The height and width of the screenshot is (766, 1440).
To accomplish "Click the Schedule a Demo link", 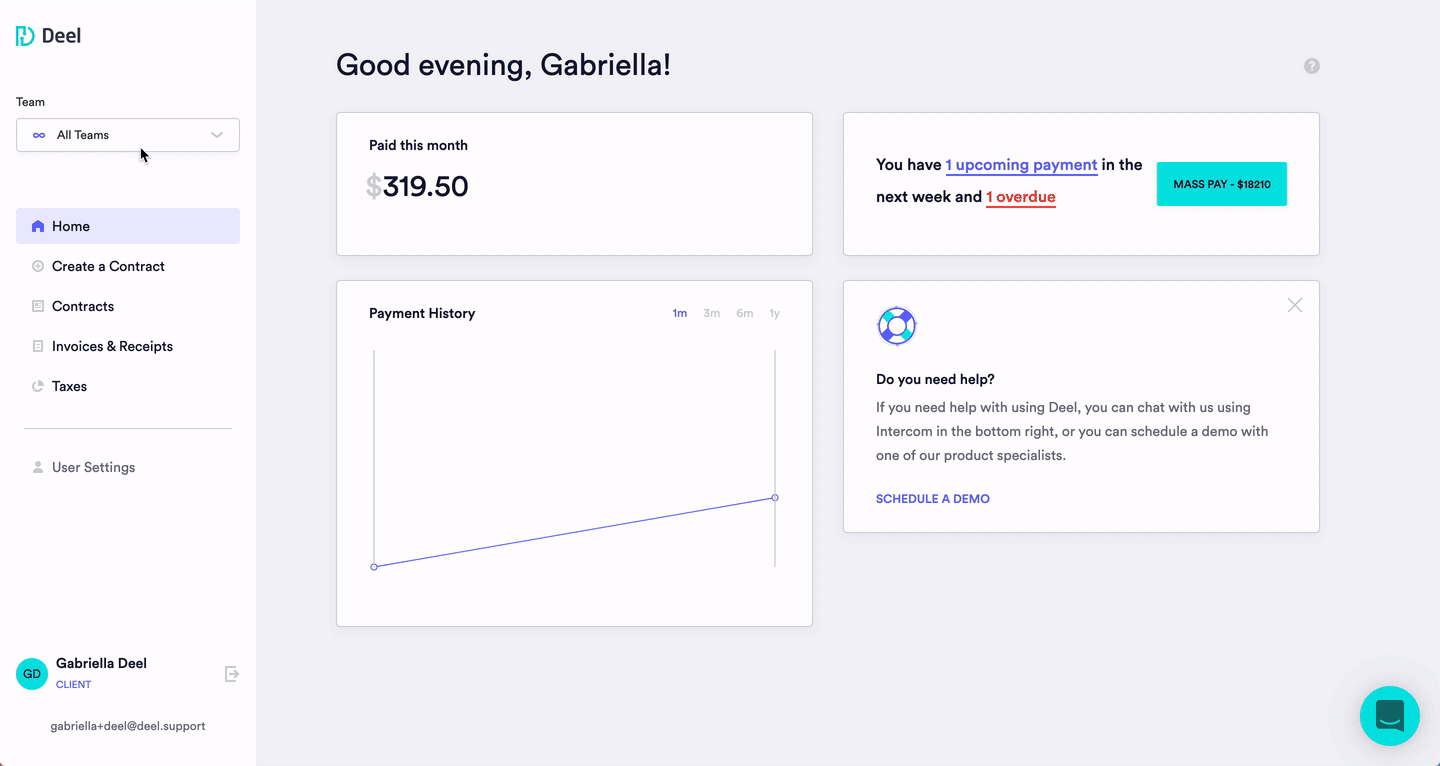I will coord(932,499).
